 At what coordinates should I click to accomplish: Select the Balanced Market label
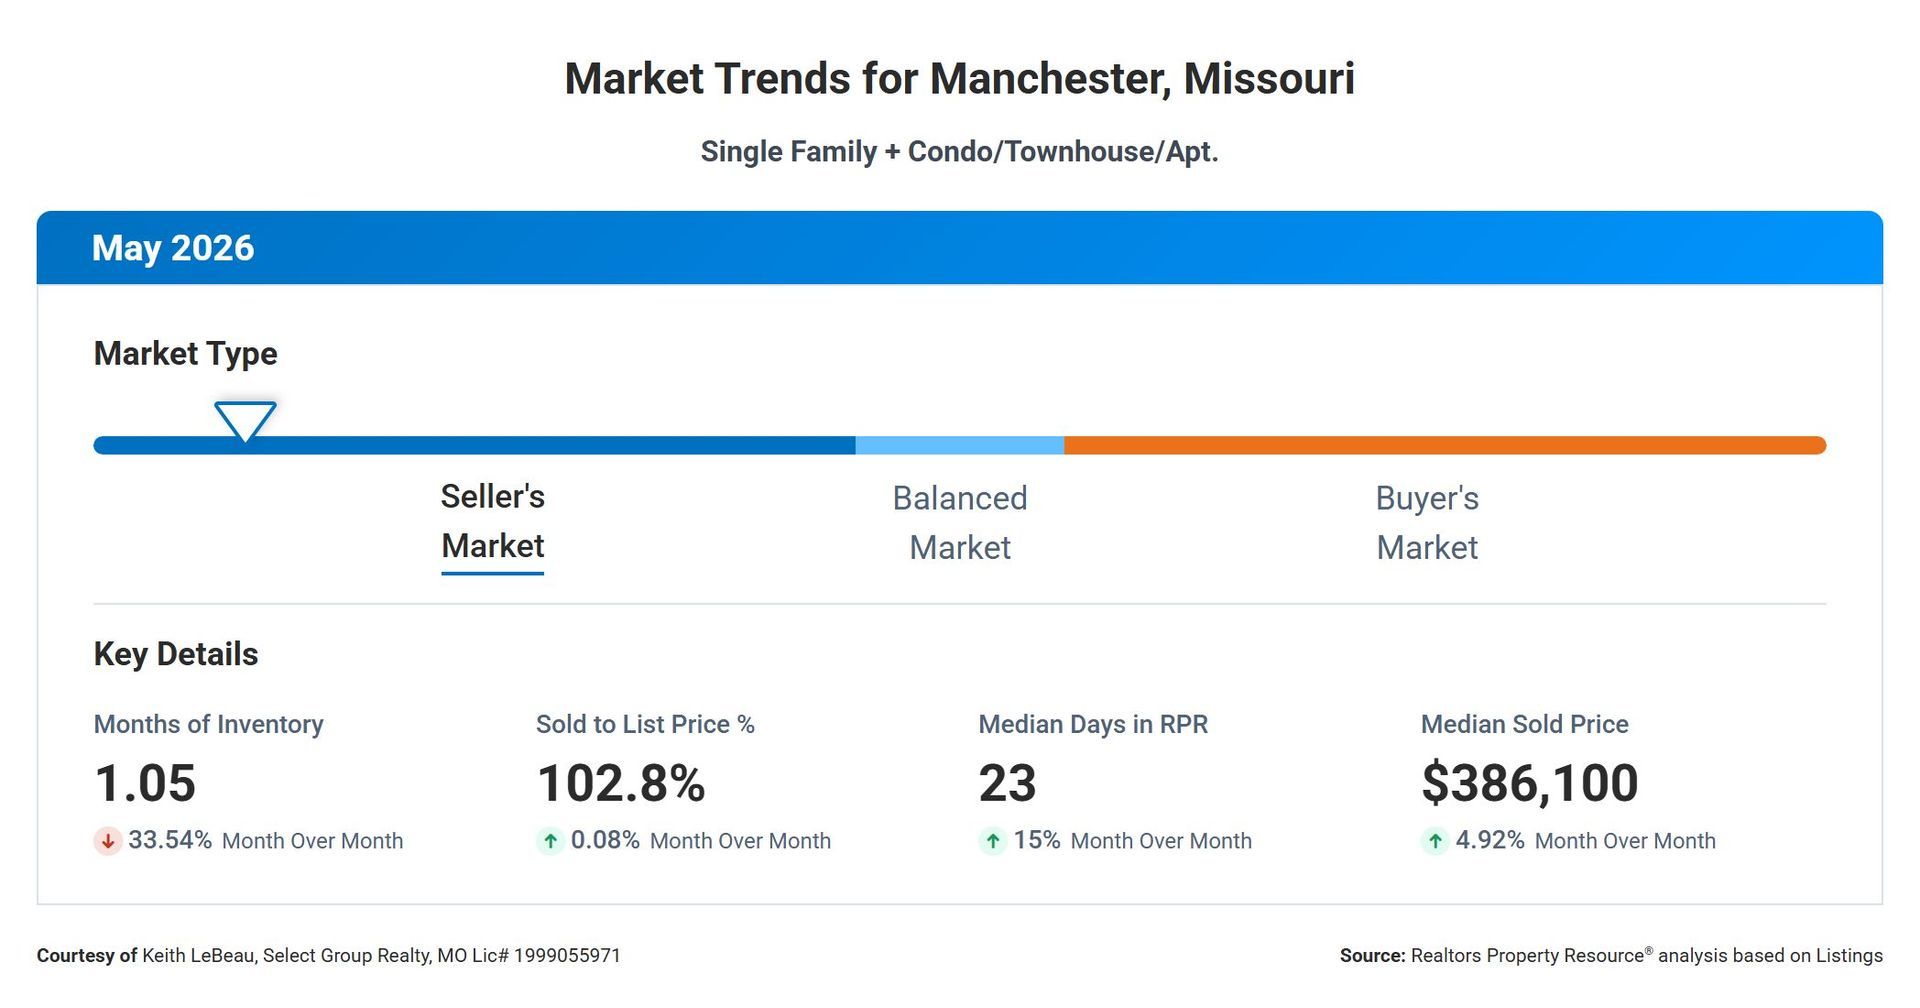(x=960, y=523)
